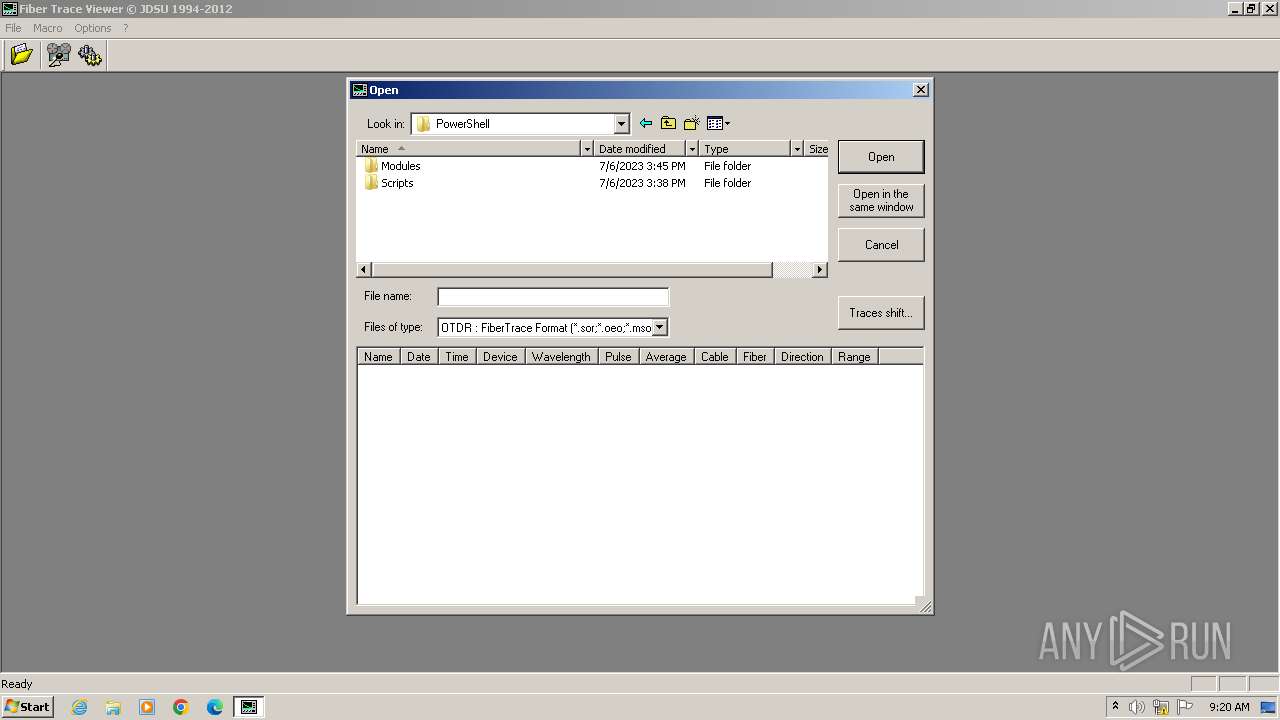Click trace list Date column header
The image size is (1280, 720).
[x=419, y=357]
